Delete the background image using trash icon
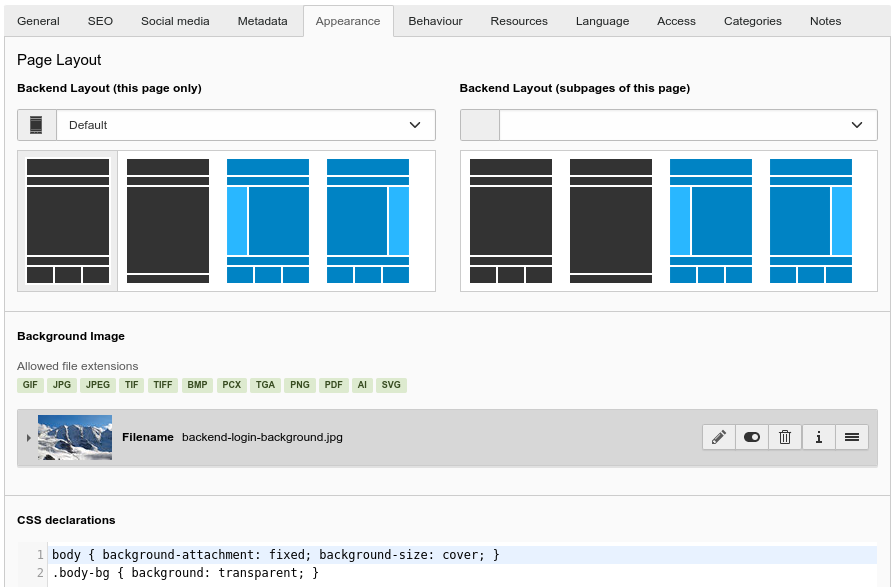This screenshot has height=587, width=895. click(785, 437)
